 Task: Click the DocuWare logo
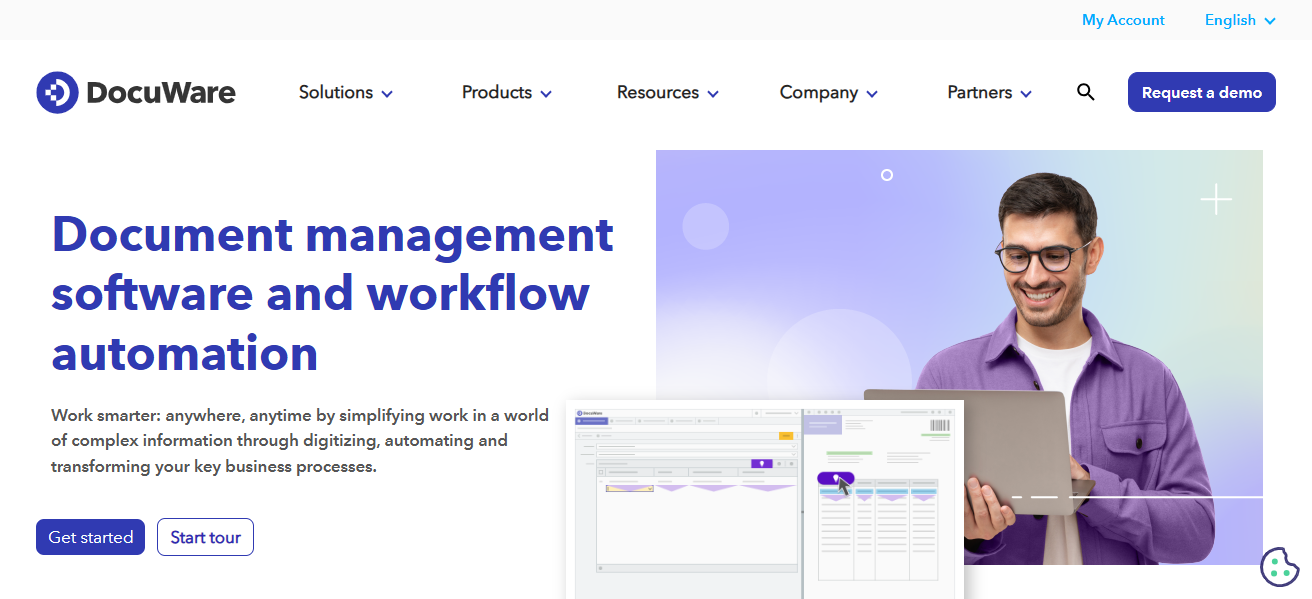pyautogui.click(x=136, y=92)
